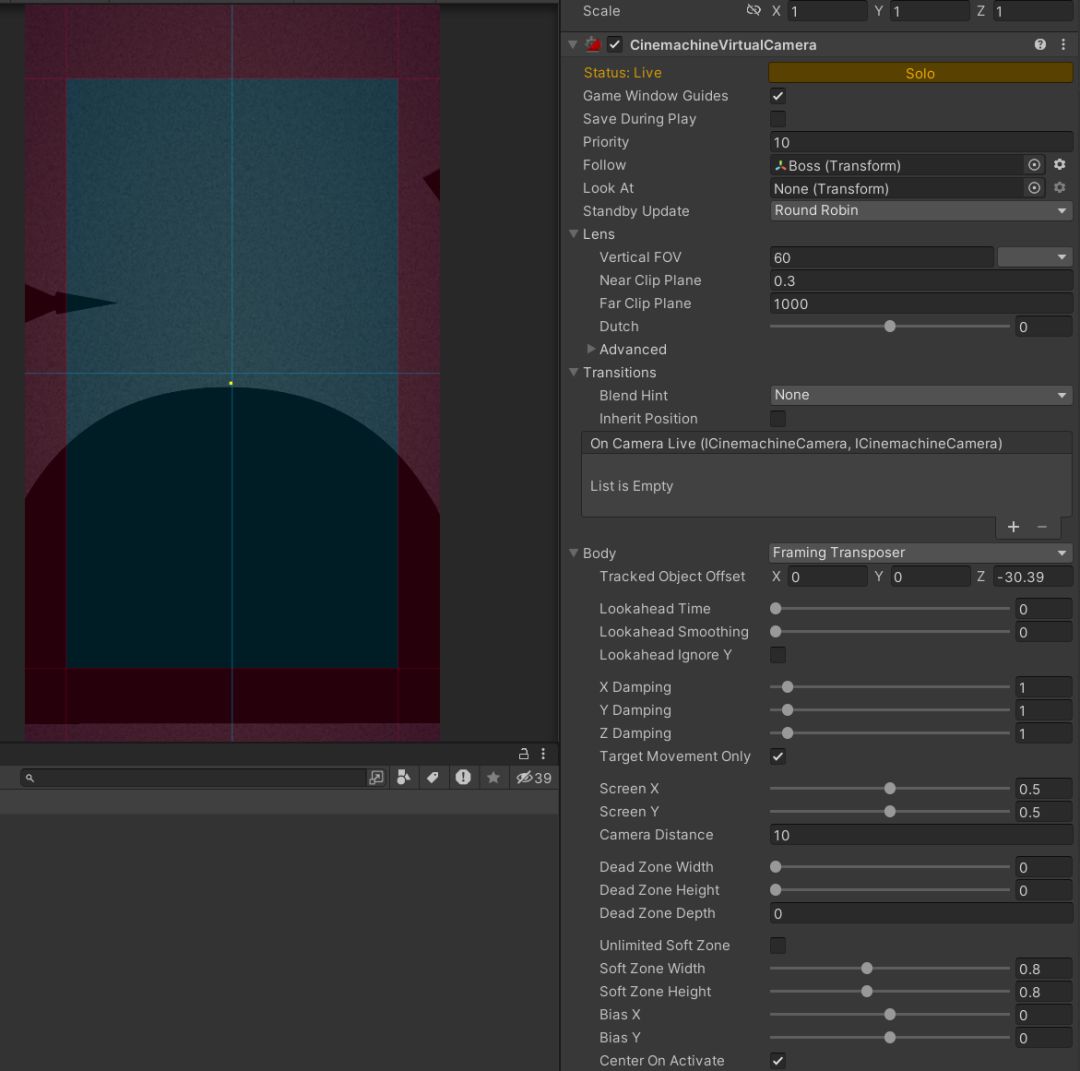Add an On Camera Live event with plus
Screen dimensions: 1080x1071
[x=1013, y=527]
